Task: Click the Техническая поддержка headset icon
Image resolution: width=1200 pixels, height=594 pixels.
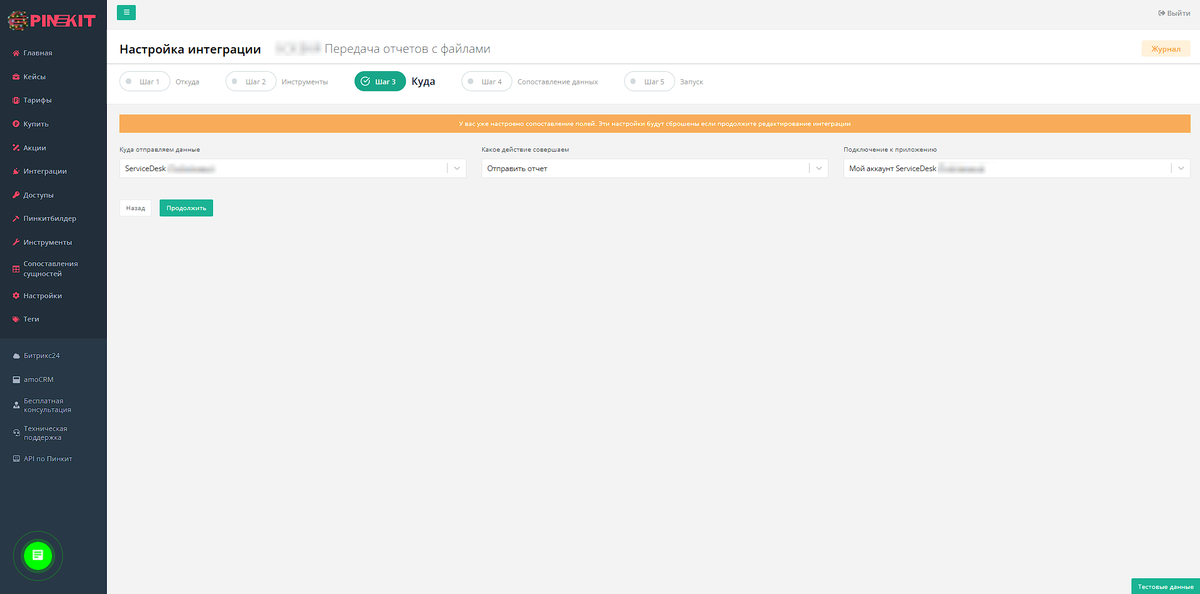Action: (x=15, y=433)
